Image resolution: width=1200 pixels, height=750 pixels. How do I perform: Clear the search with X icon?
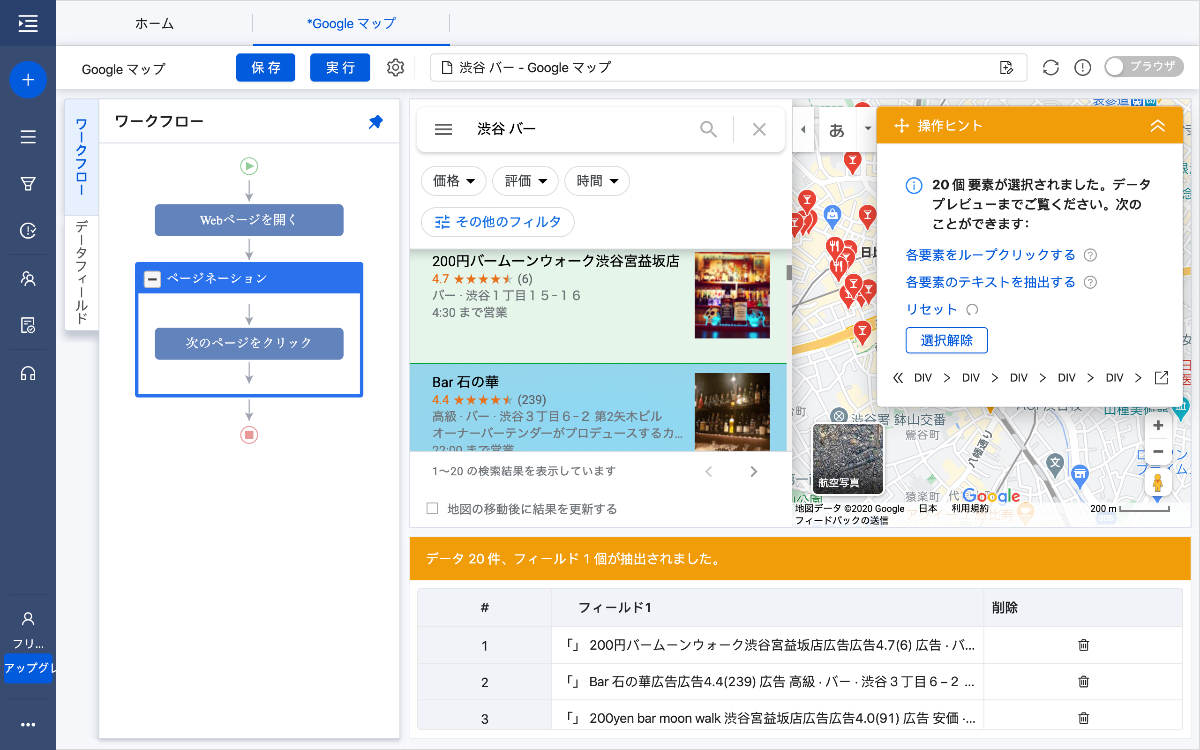pyautogui.click(x=759, y=129)
